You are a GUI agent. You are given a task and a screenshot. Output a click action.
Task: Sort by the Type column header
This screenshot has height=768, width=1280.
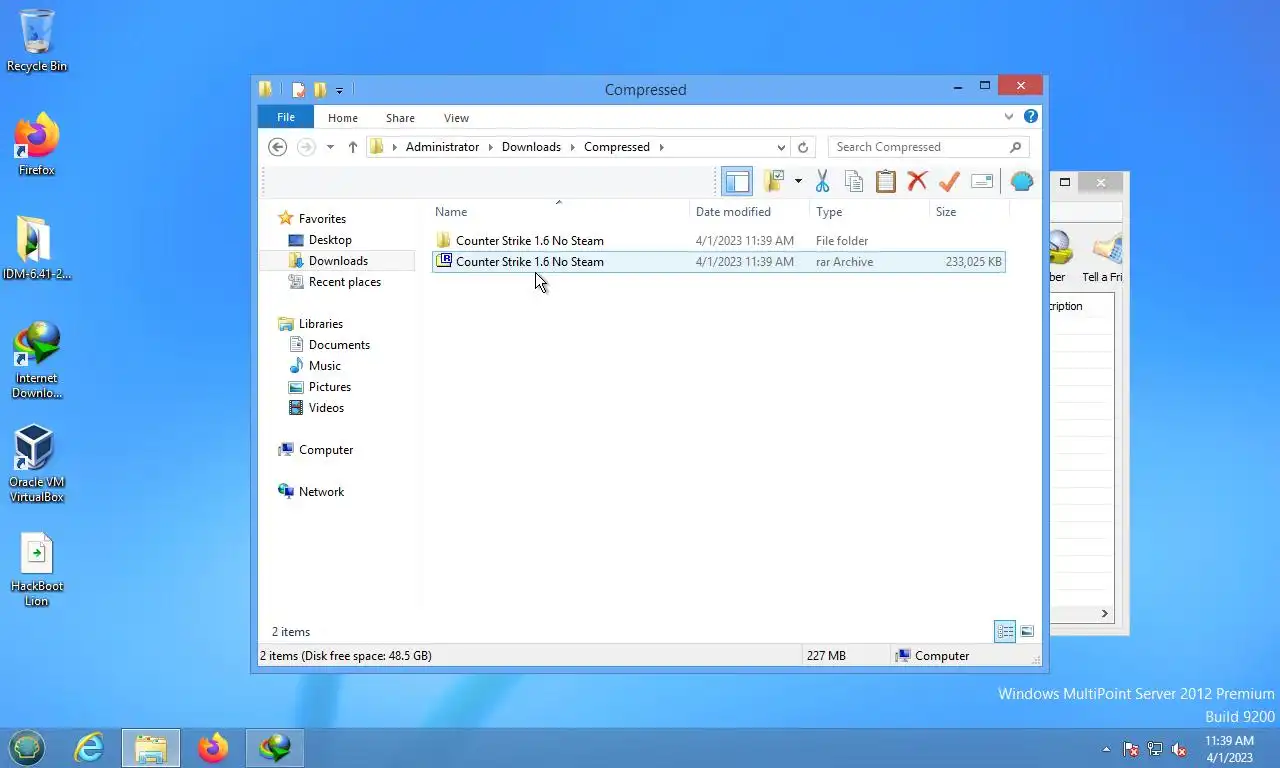(869, 212)
